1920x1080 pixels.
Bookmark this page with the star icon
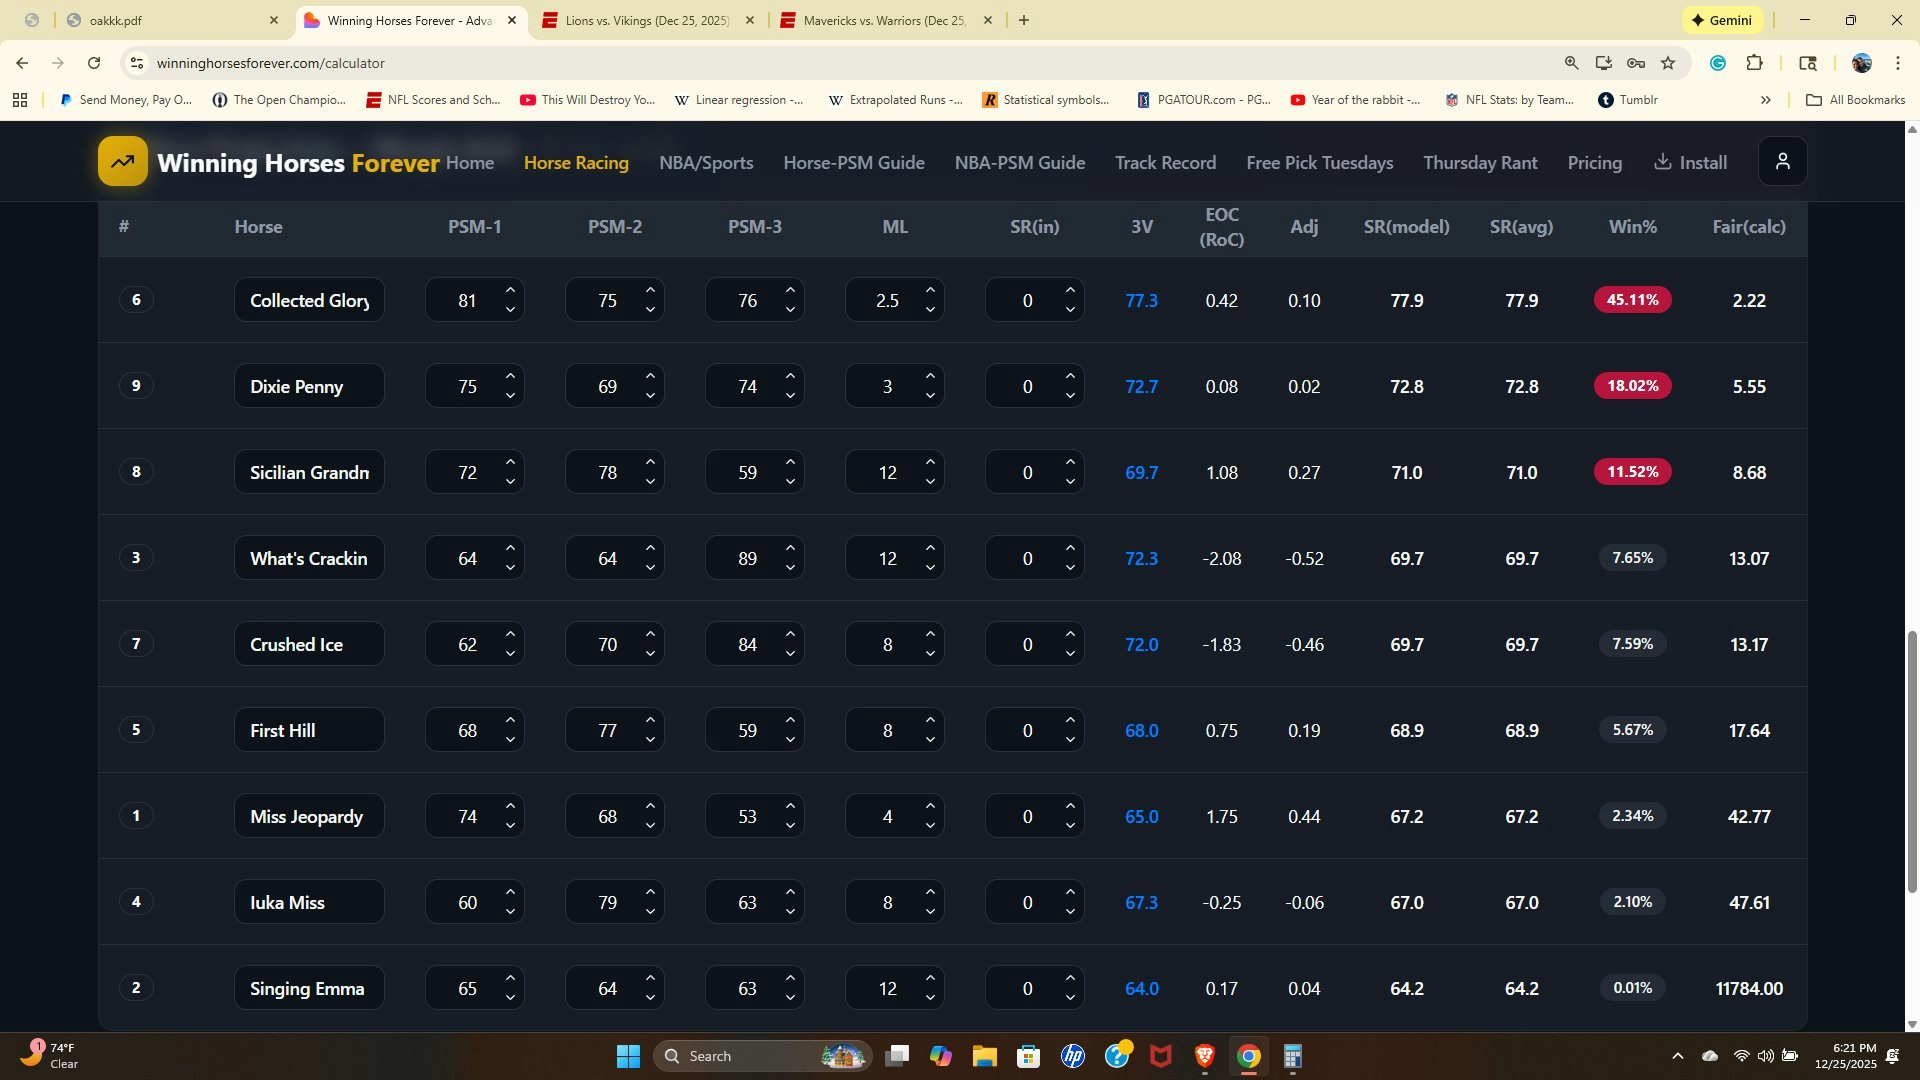tap(1668, 63)
